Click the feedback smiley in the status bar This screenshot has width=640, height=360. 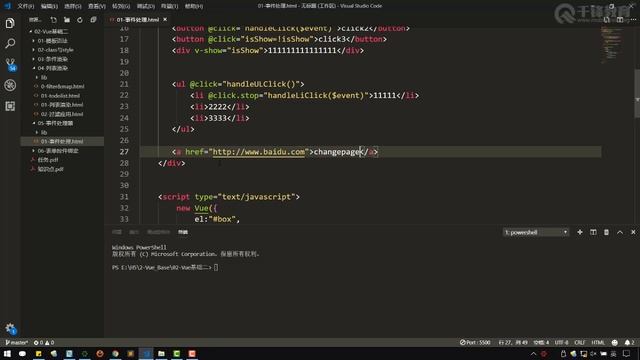(614, 342)
